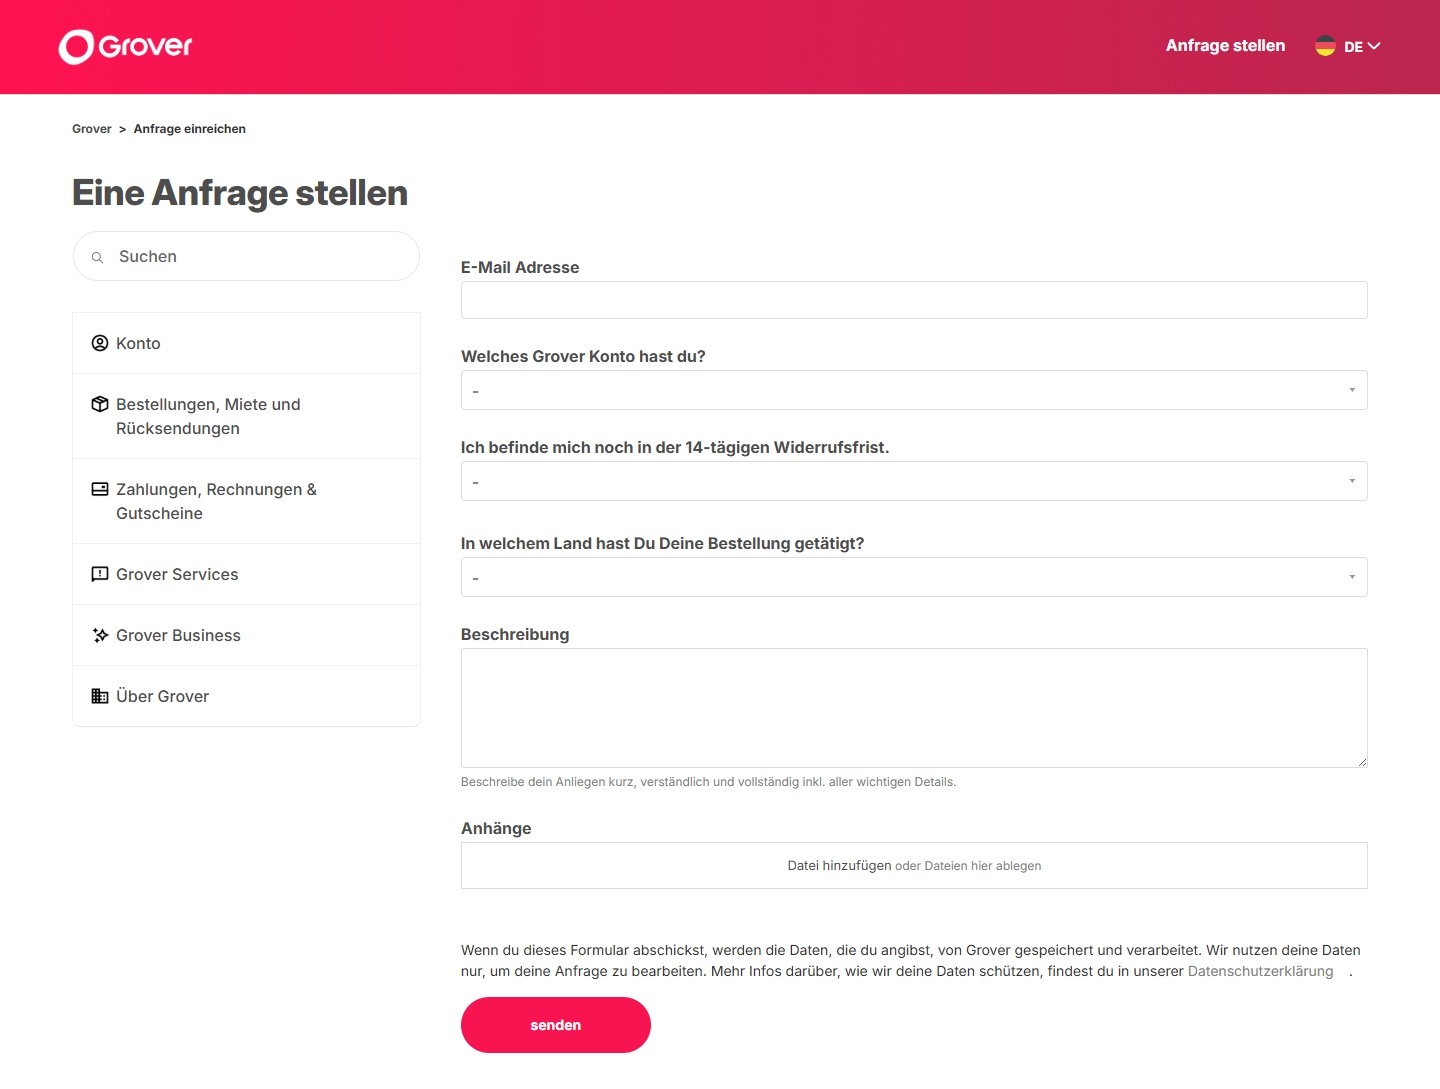Click the card icon beside Zahlungen
Viewport: 1440px width, 1089px height.
pyautogui.click(x=100, y=489)
